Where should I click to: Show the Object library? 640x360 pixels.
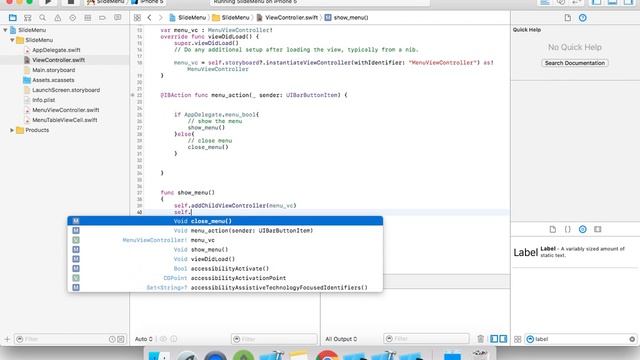(582, 229)
